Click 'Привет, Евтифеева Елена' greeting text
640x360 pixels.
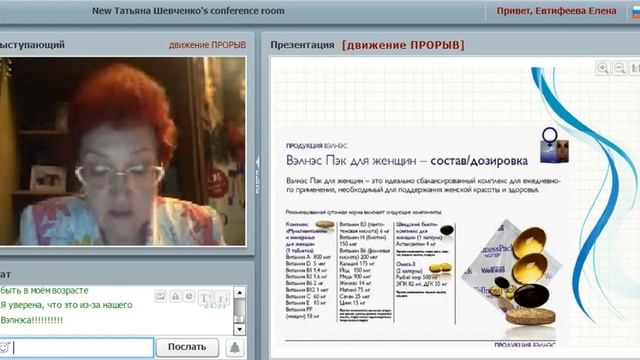tap(556, 11)
